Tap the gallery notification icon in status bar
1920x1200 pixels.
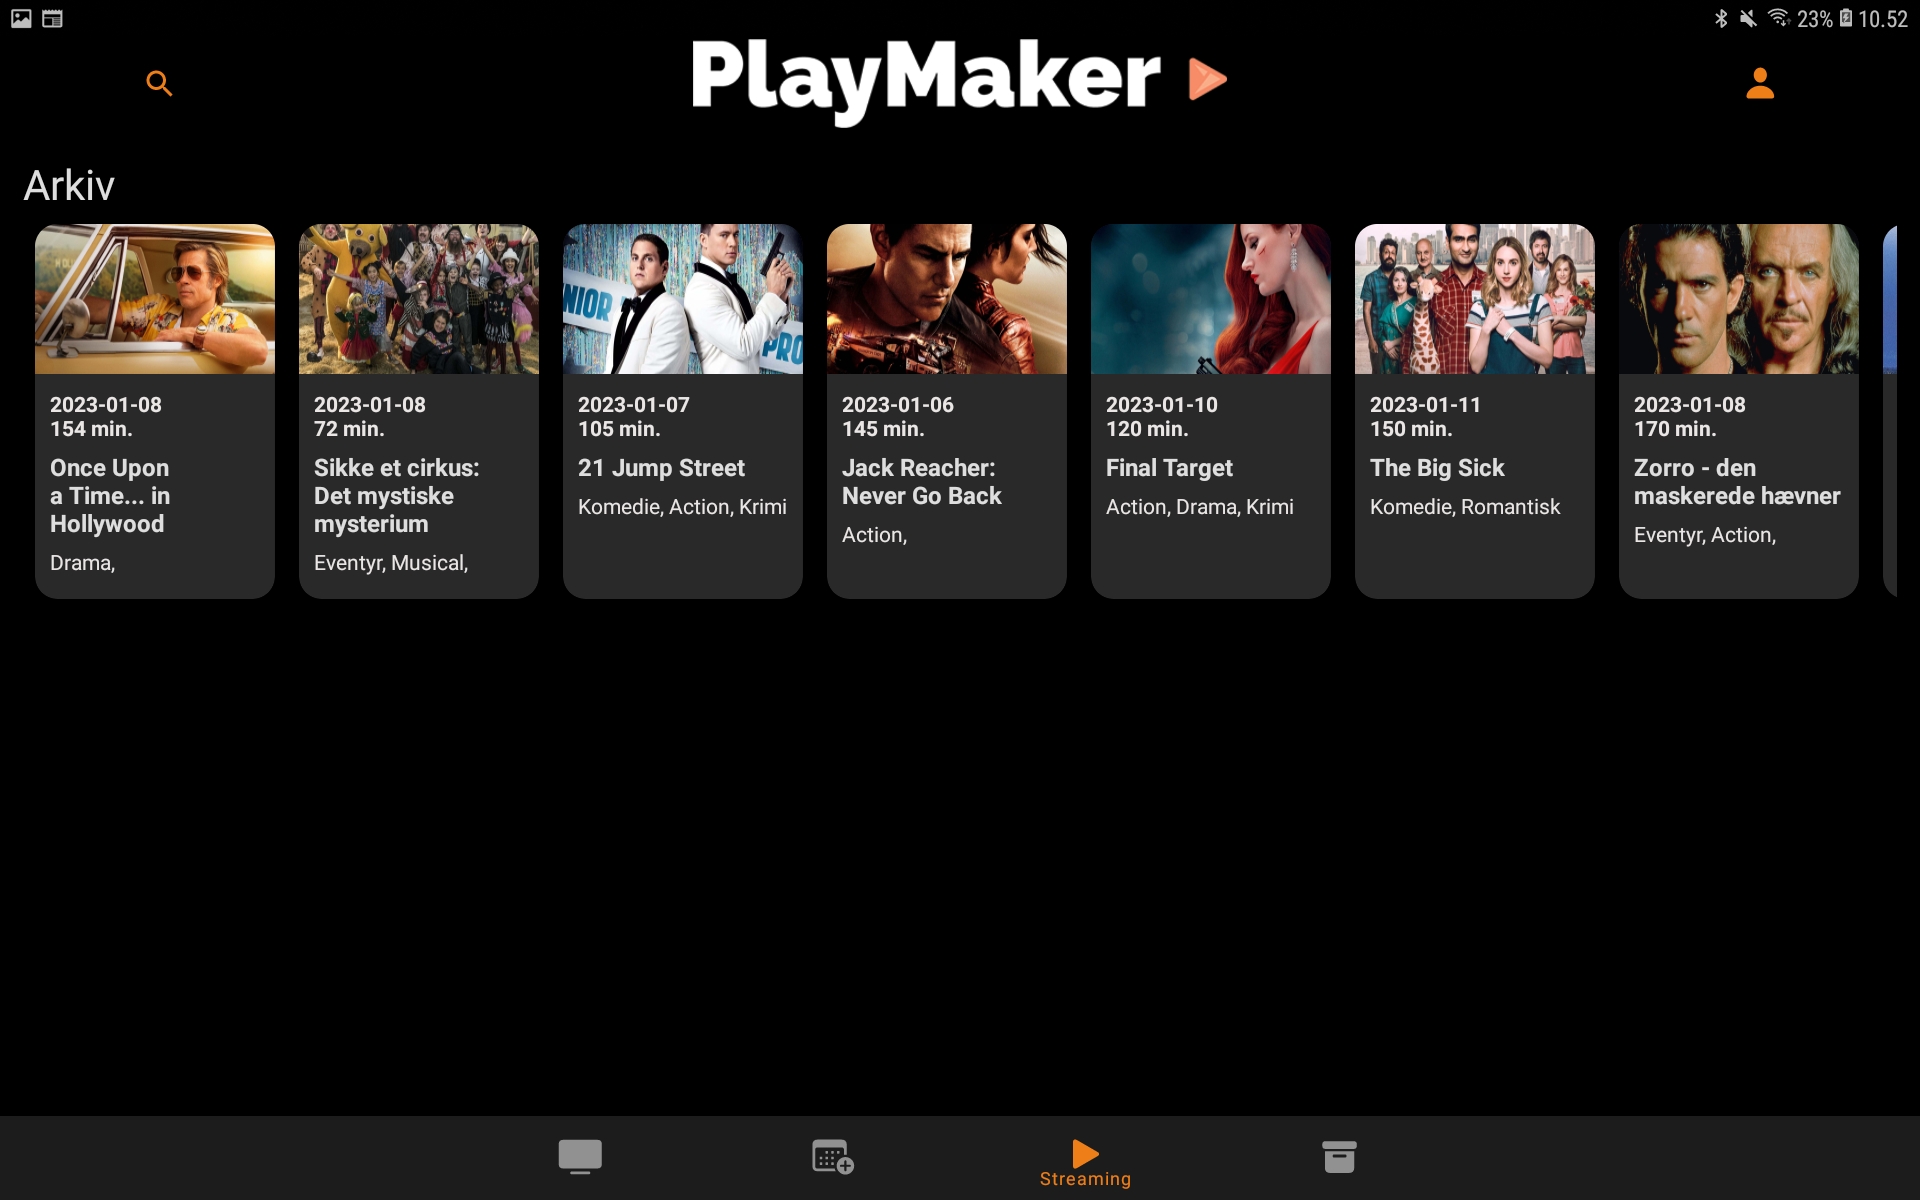coord(21,18)
